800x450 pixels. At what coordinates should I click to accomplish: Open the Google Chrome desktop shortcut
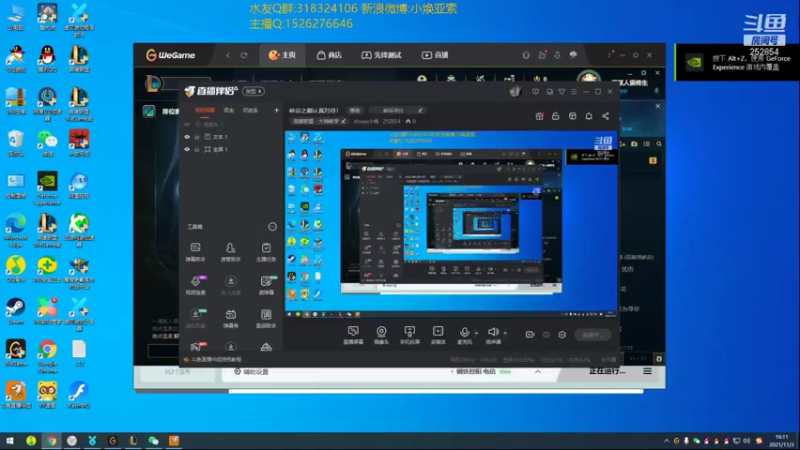click(47, 356)
